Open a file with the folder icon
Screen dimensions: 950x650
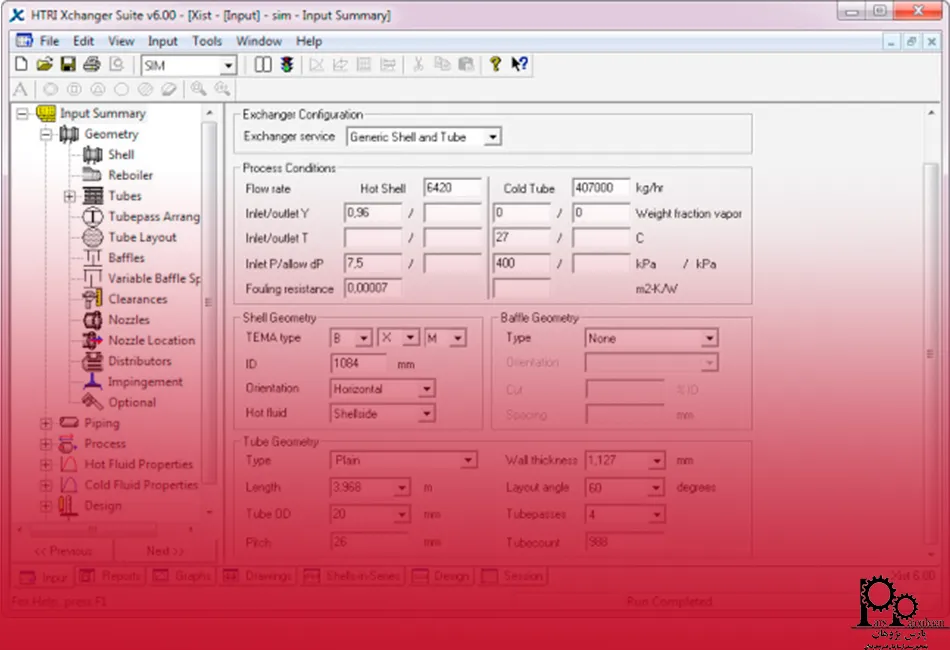click(x=45, y=65)
